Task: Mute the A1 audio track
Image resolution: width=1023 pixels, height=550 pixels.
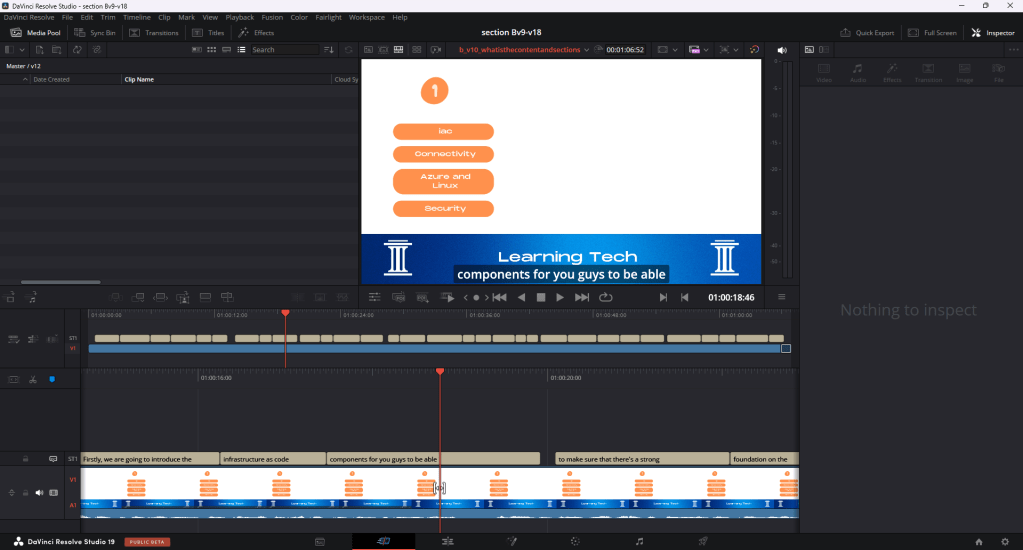Action: (39, 493)
